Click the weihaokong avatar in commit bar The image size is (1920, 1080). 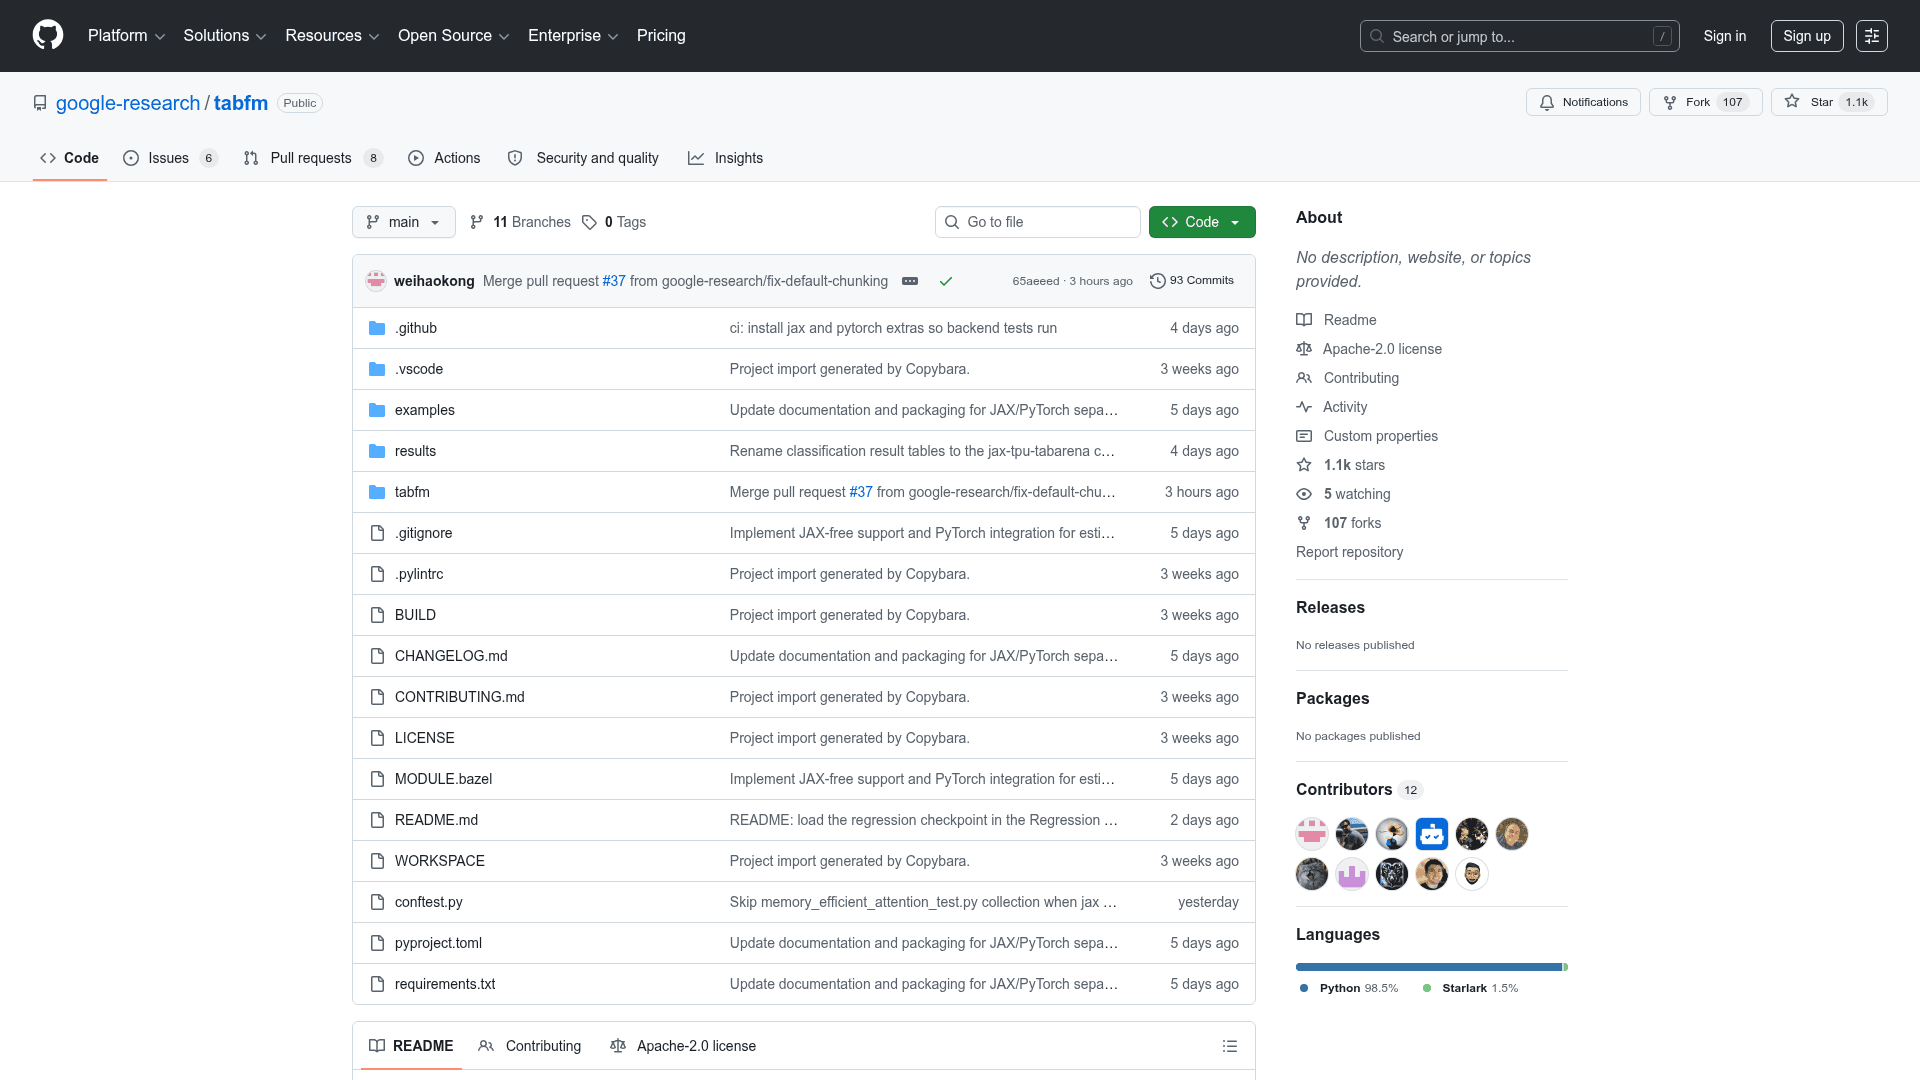tap(376, 281)
